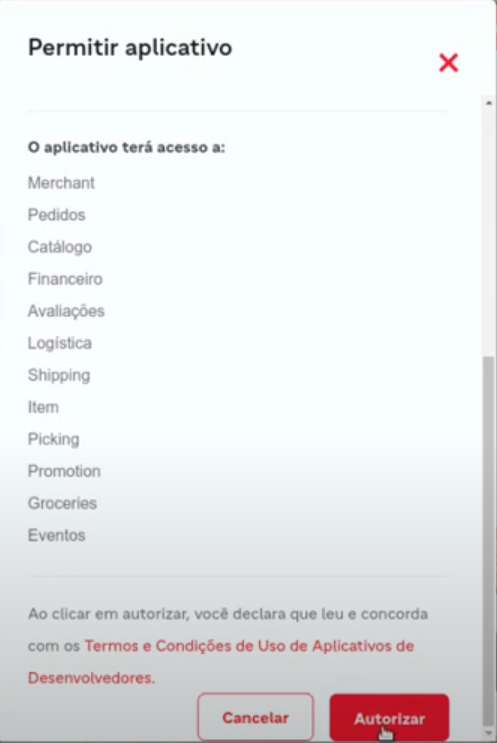Click the Catálogo permission item

click(60, 247)
